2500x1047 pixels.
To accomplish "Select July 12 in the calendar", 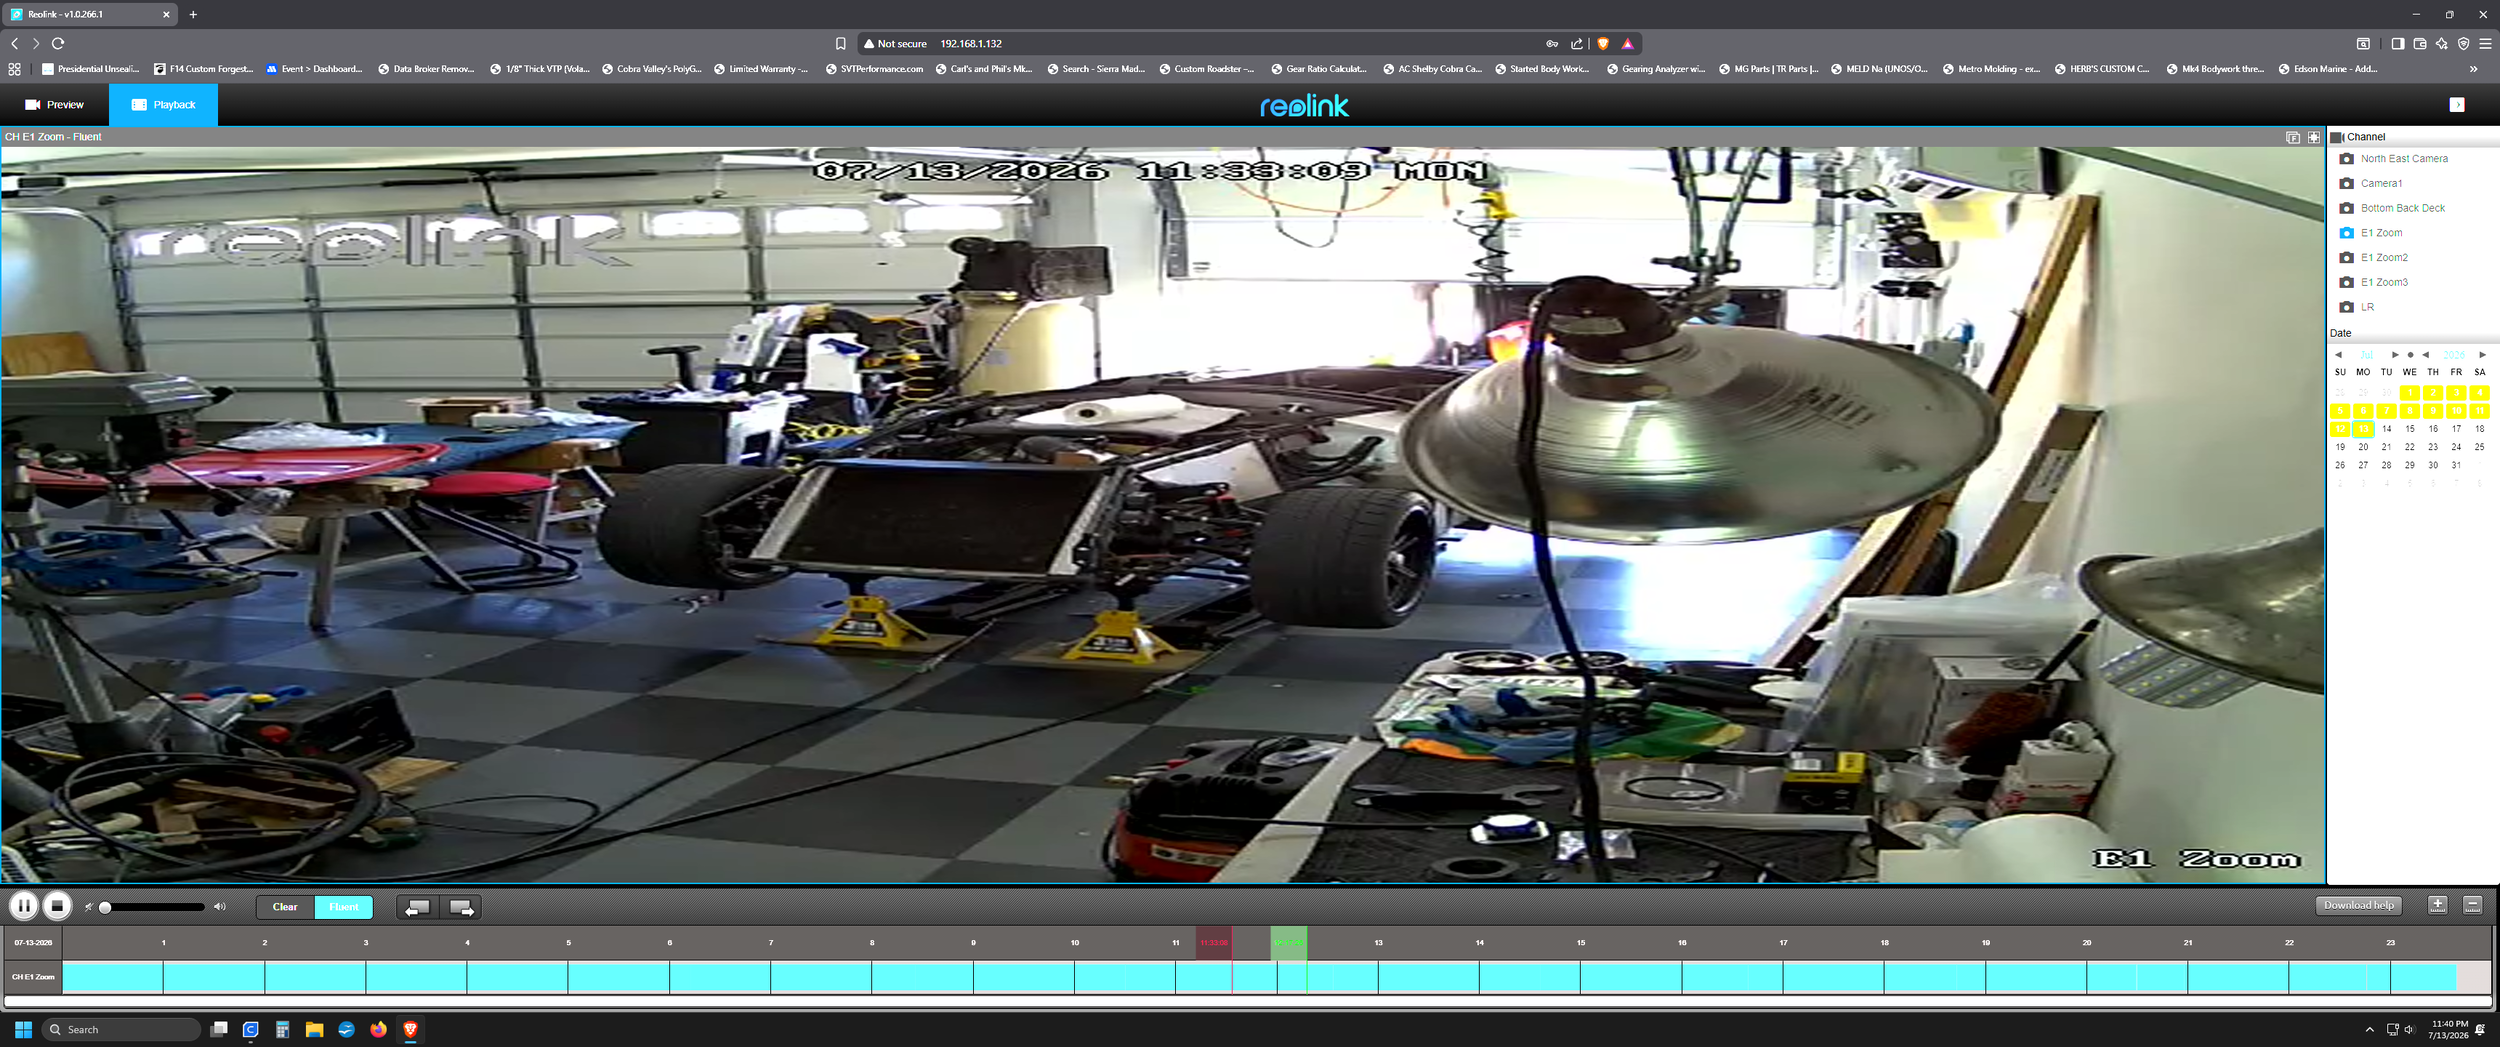I will 2340,429.
